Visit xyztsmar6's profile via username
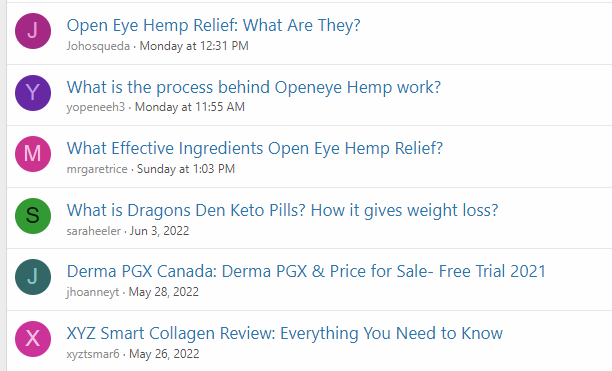The width and height of the screenshot is (612, 371). click(93, 354)
